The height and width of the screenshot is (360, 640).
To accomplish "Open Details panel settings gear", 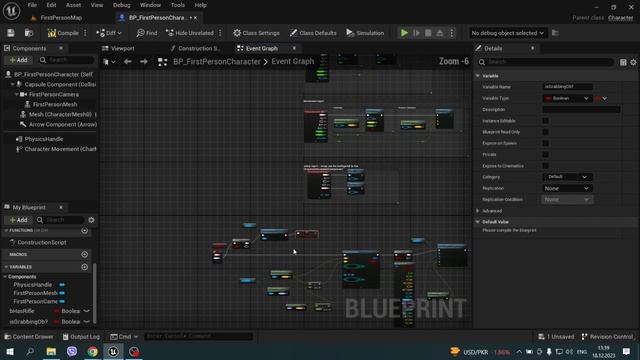I will 633,62.
